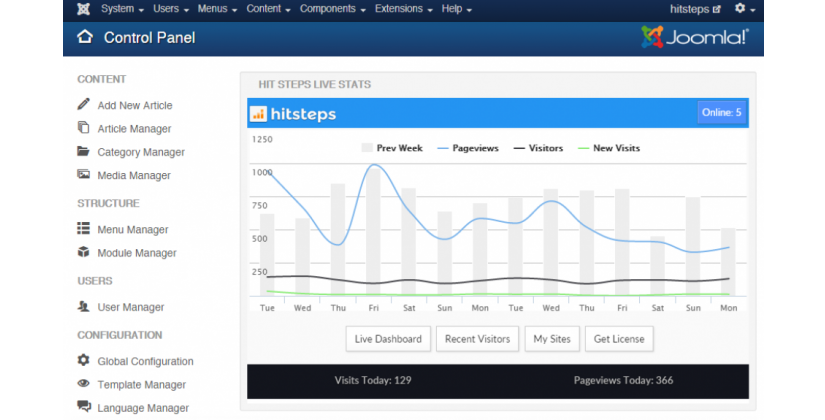This screenshot has height=420, width=825.
Task: Click the Global Configuration gear icon
Action: [83, 360]
